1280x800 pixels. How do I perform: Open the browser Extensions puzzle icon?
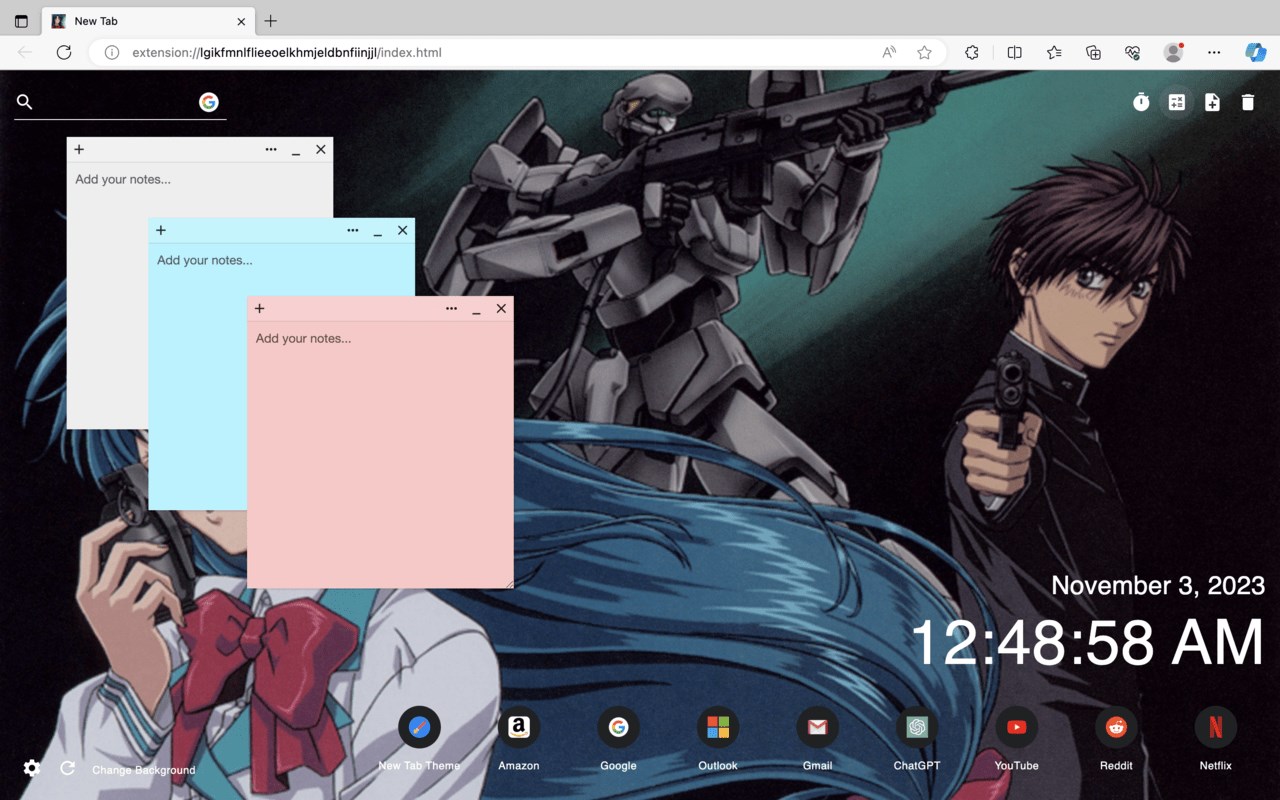(972, 52)
